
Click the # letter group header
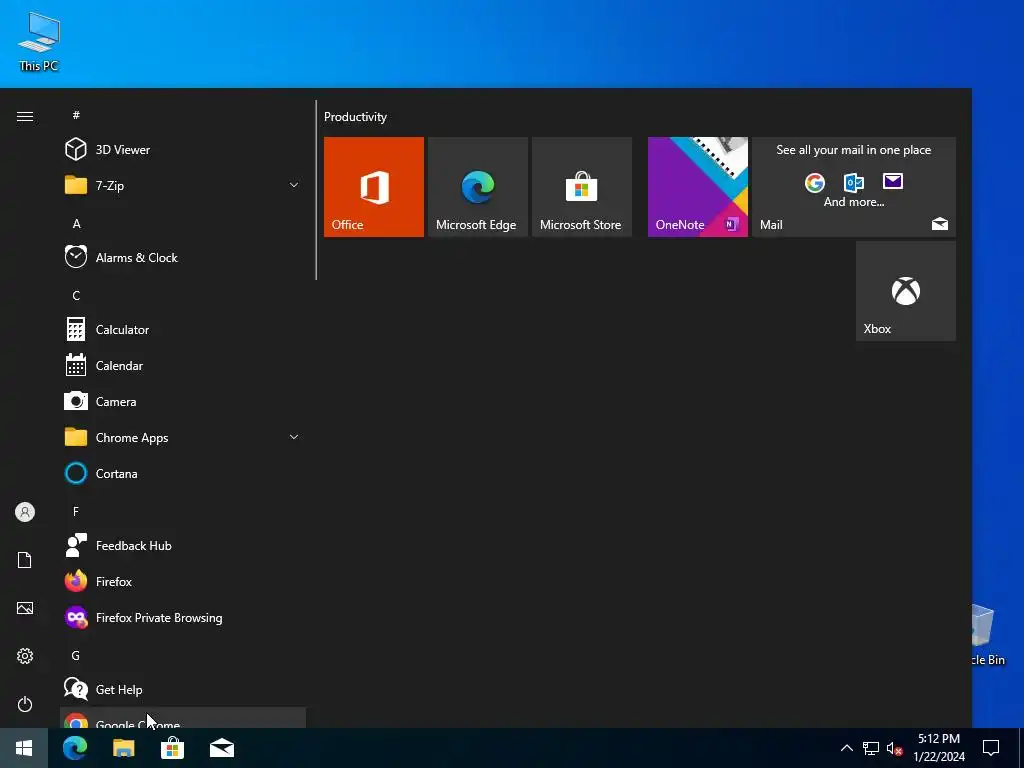76,115
